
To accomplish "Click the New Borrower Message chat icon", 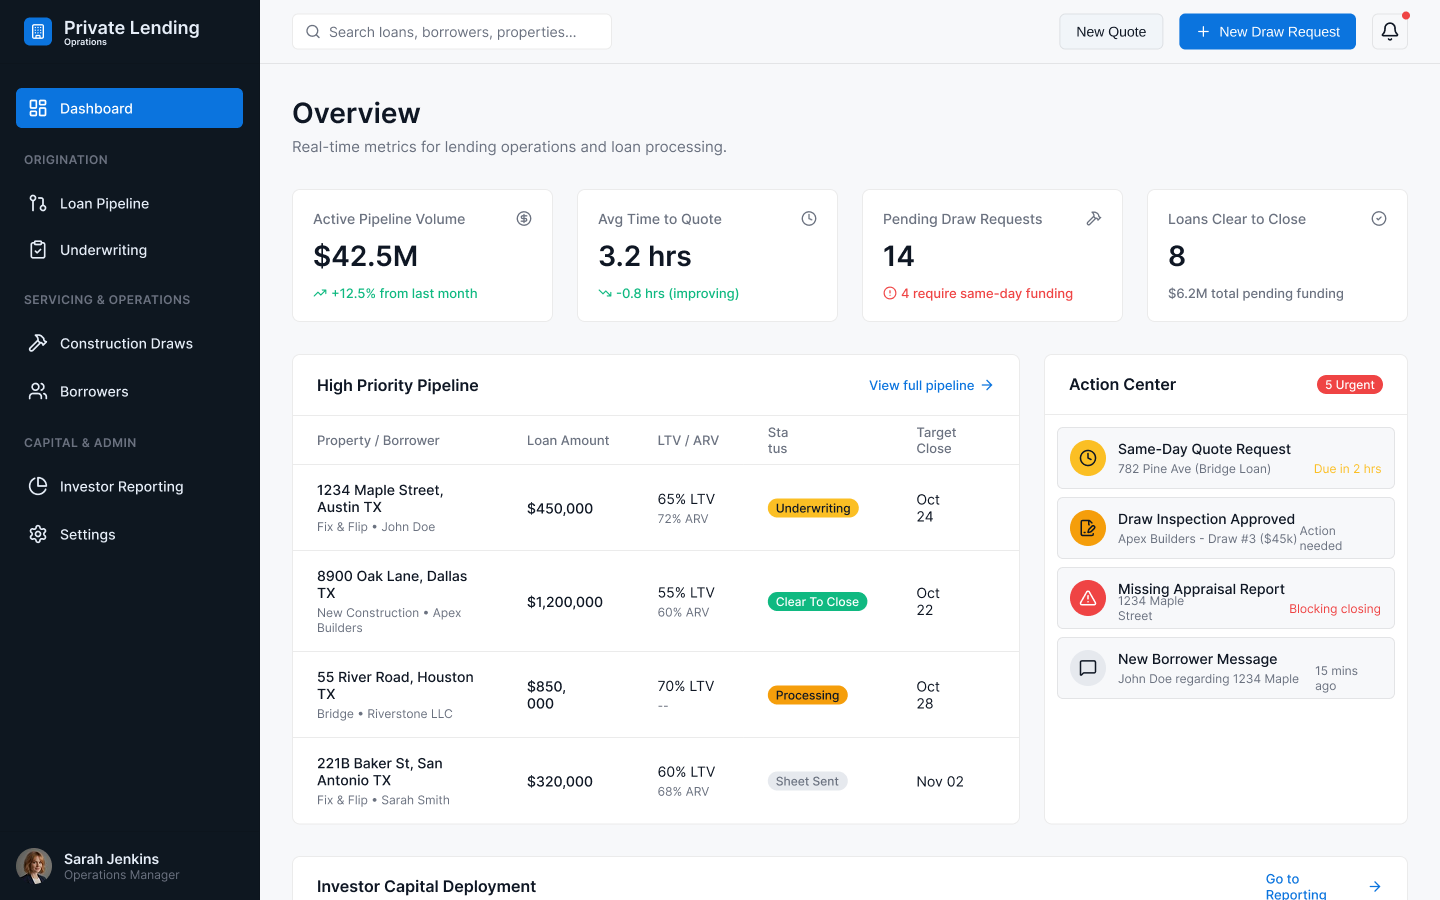I will point(1087,668).
